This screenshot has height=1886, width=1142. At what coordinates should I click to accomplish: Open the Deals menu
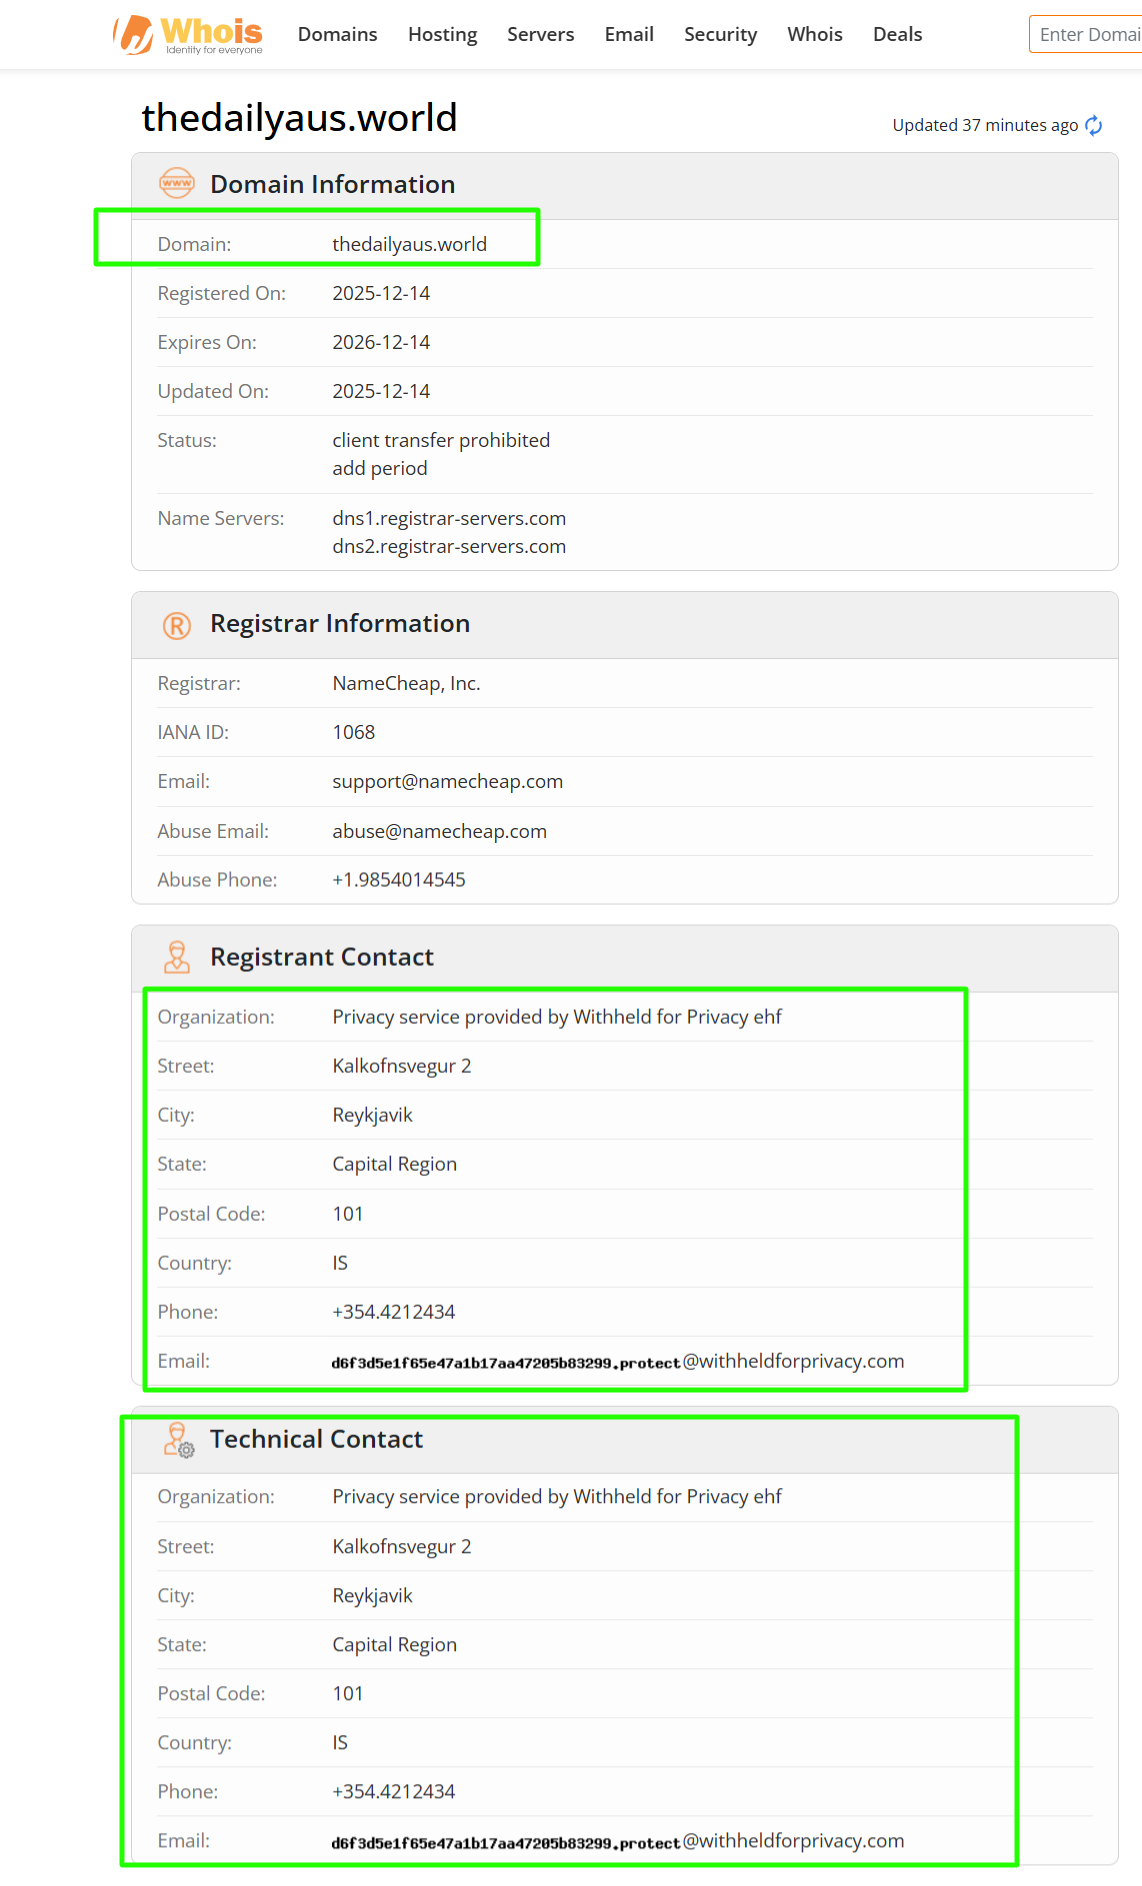(x=897, y=35)
